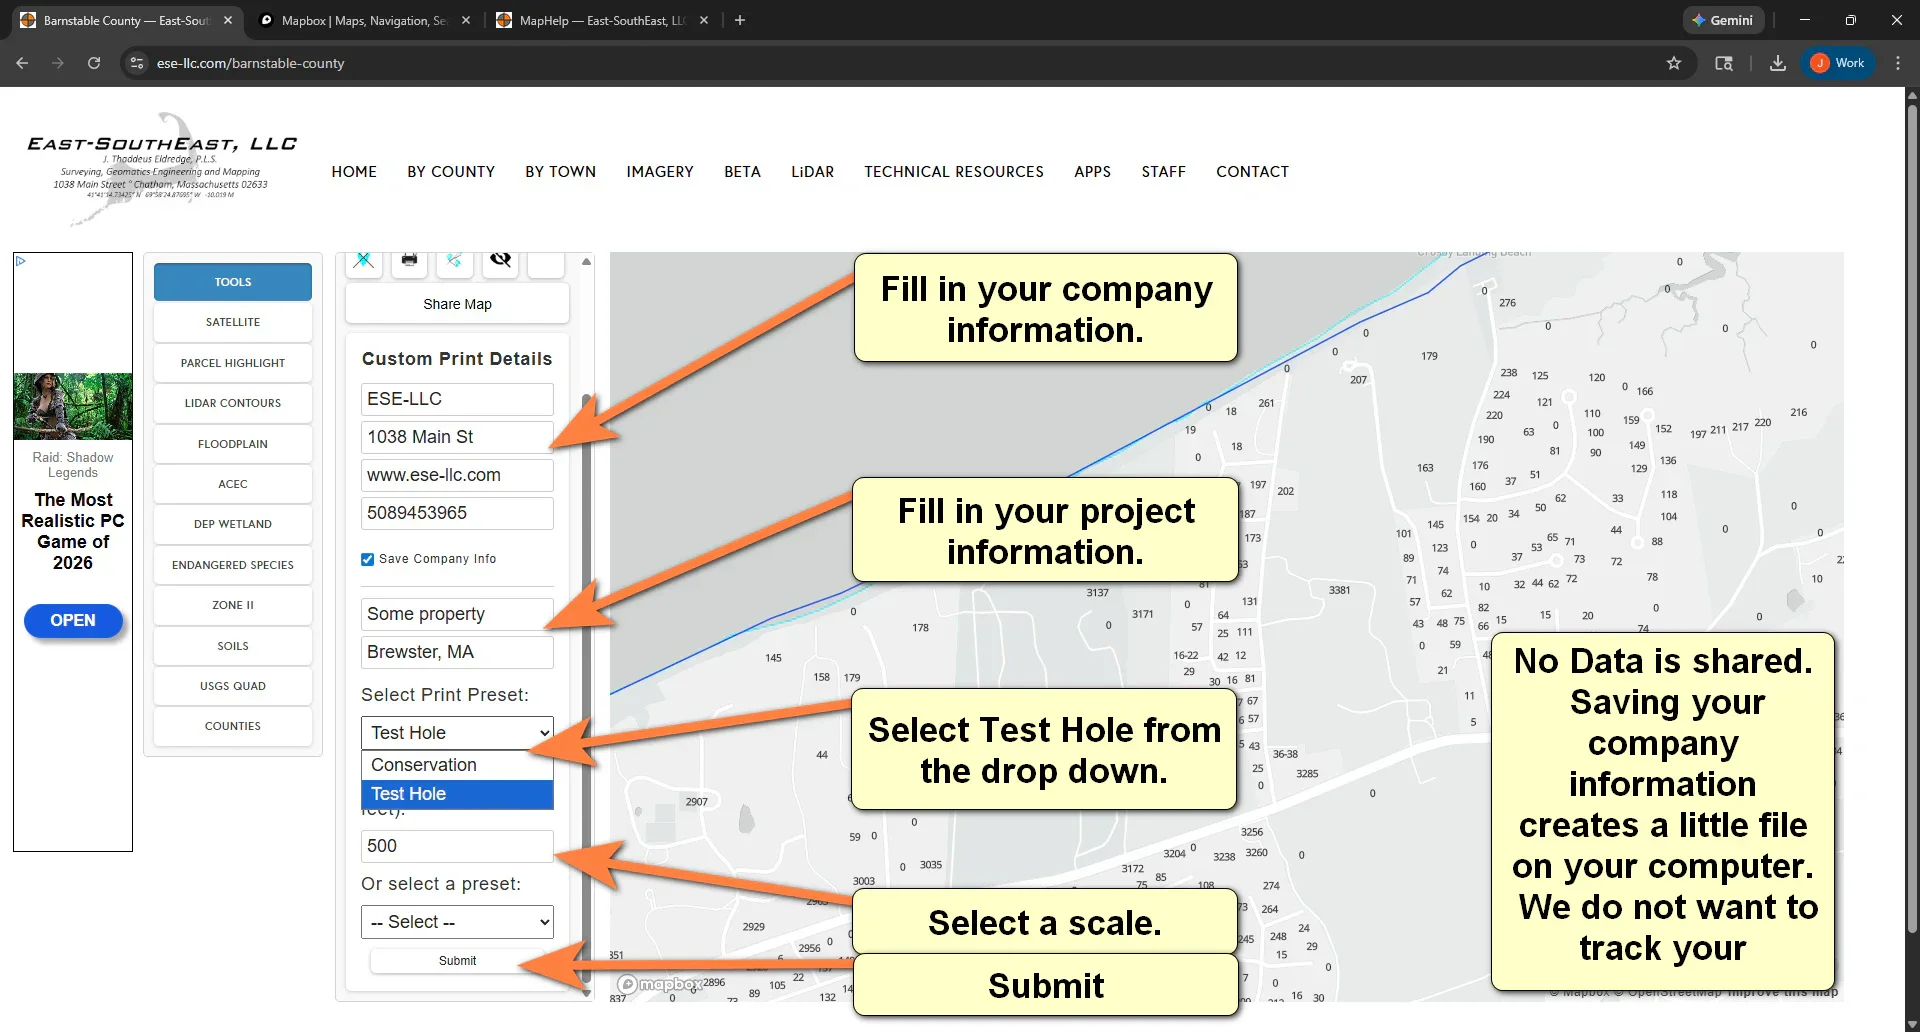Open Gemini from the browser toolbar
This screenshot has height=1032, width=1920.
[x=1723, y=20]
